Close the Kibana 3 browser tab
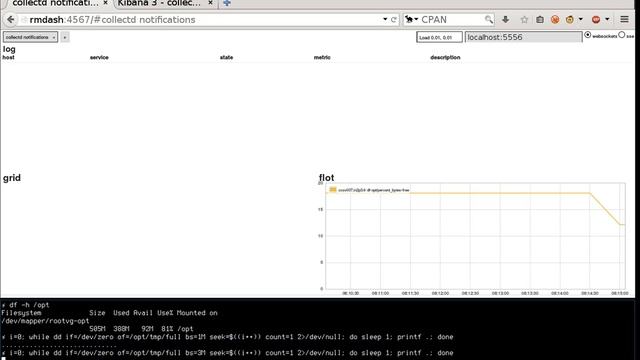This screenshot has height=360, width=640. pos(210,3)
